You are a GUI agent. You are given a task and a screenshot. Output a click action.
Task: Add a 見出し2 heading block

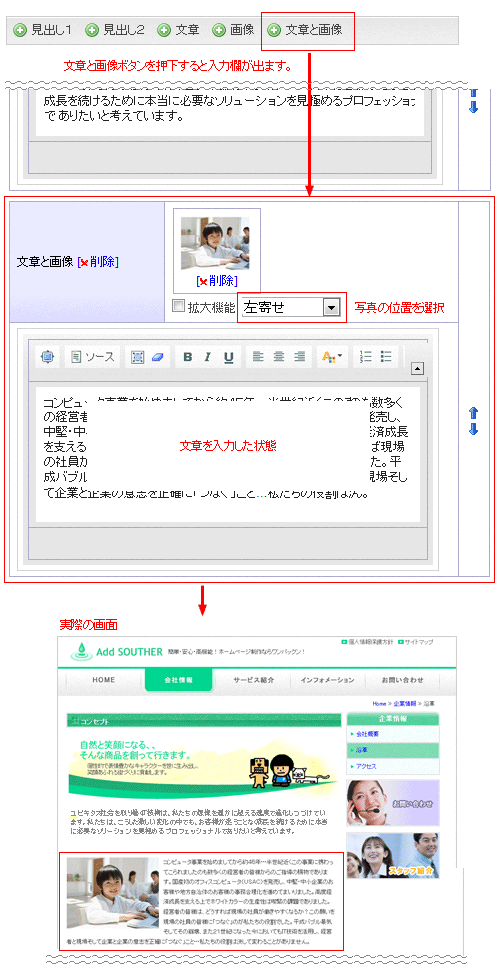pyautogui.click(x=115, y=30)
